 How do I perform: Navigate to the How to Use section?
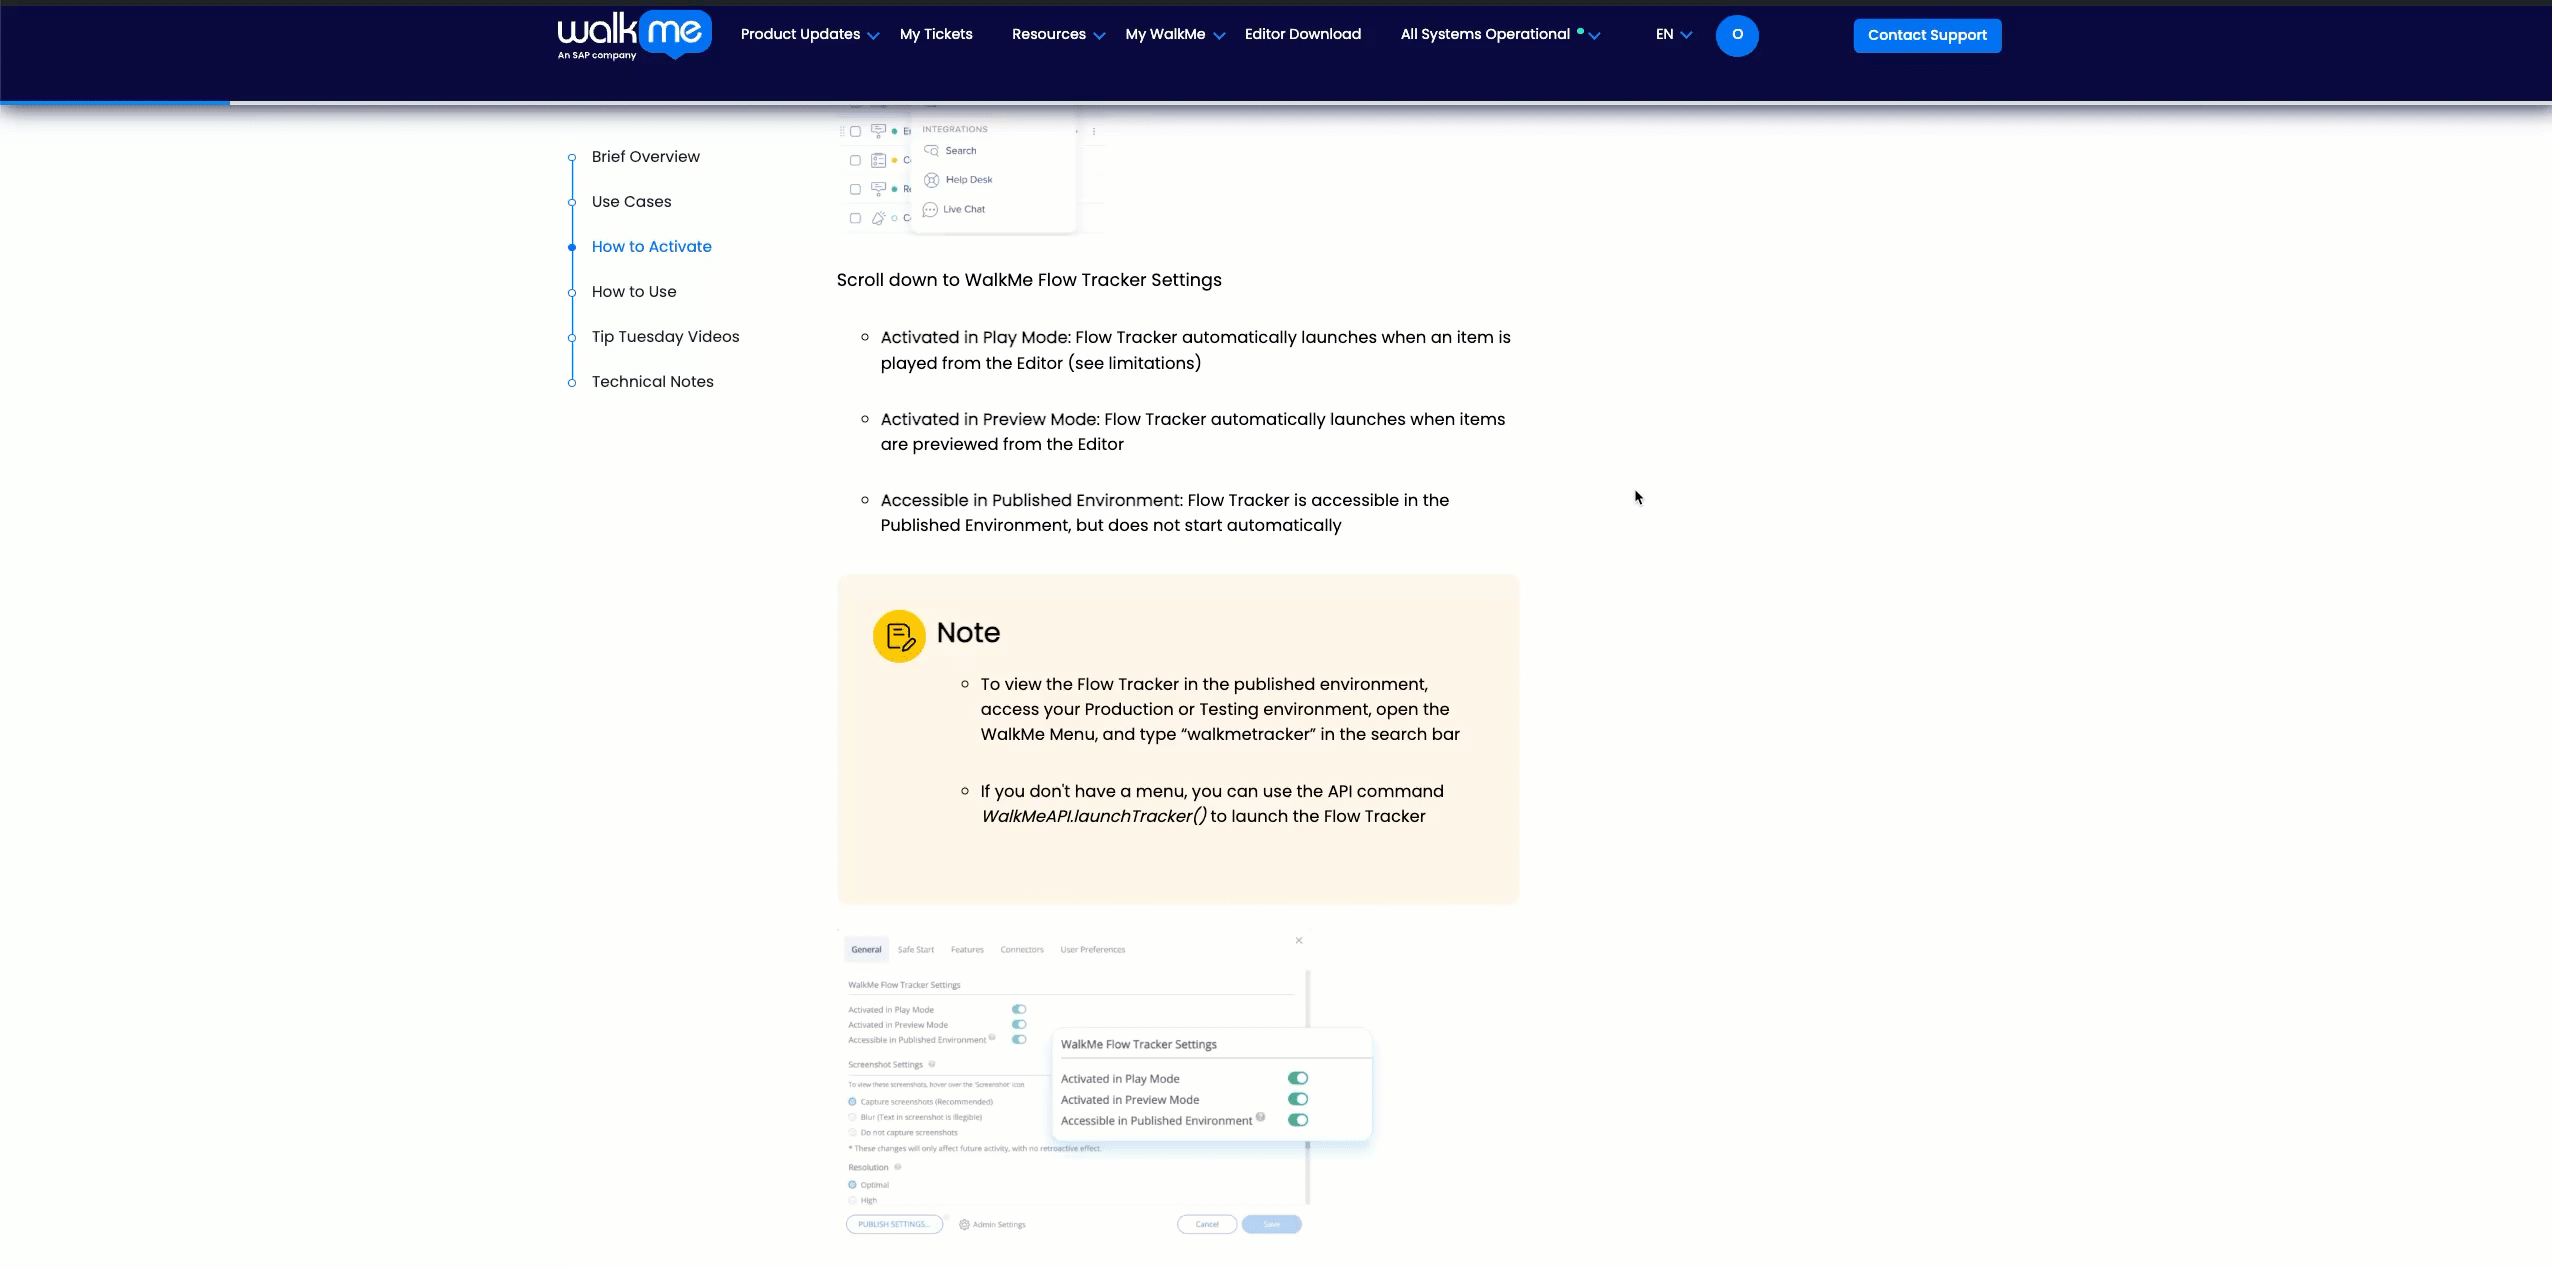634,292
